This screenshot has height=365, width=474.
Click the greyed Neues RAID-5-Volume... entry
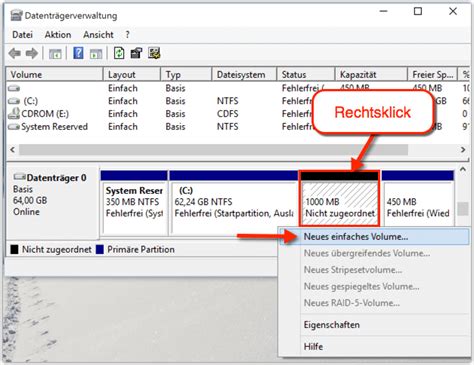(x=373, y=303)
